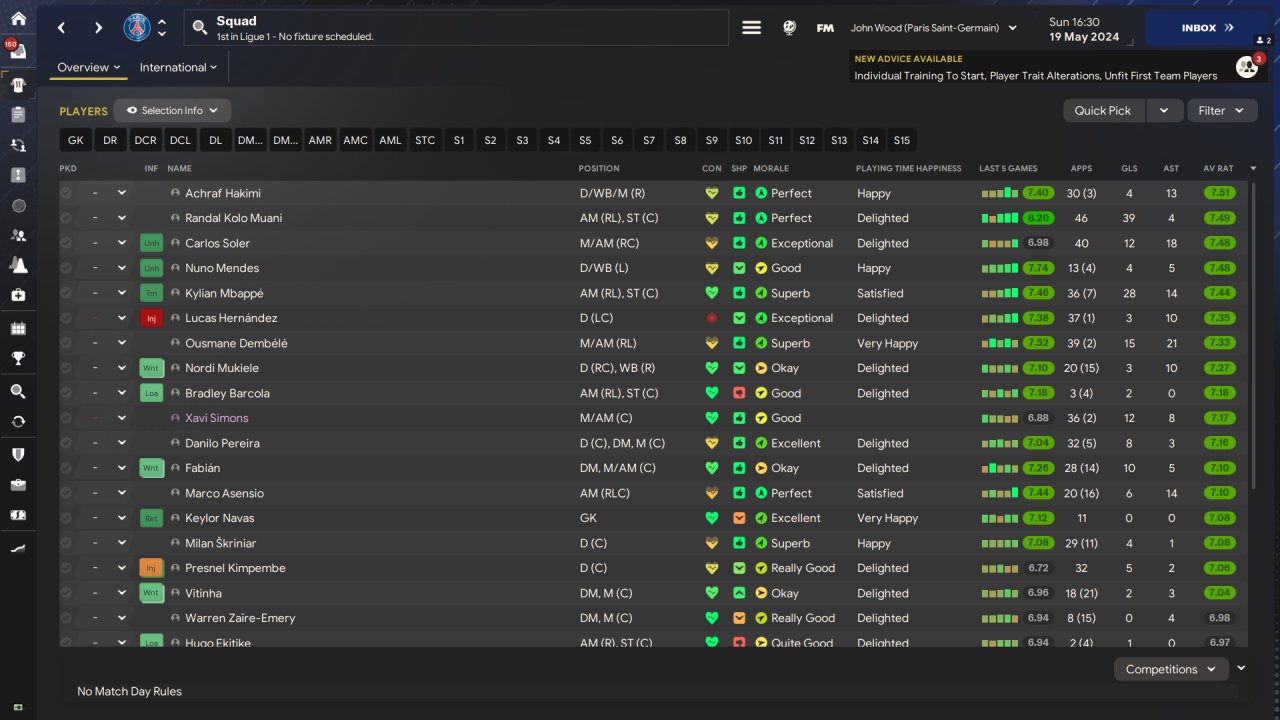1280x720 pixels.
Task: Click the FM logo menu
Action: point(825,28)
